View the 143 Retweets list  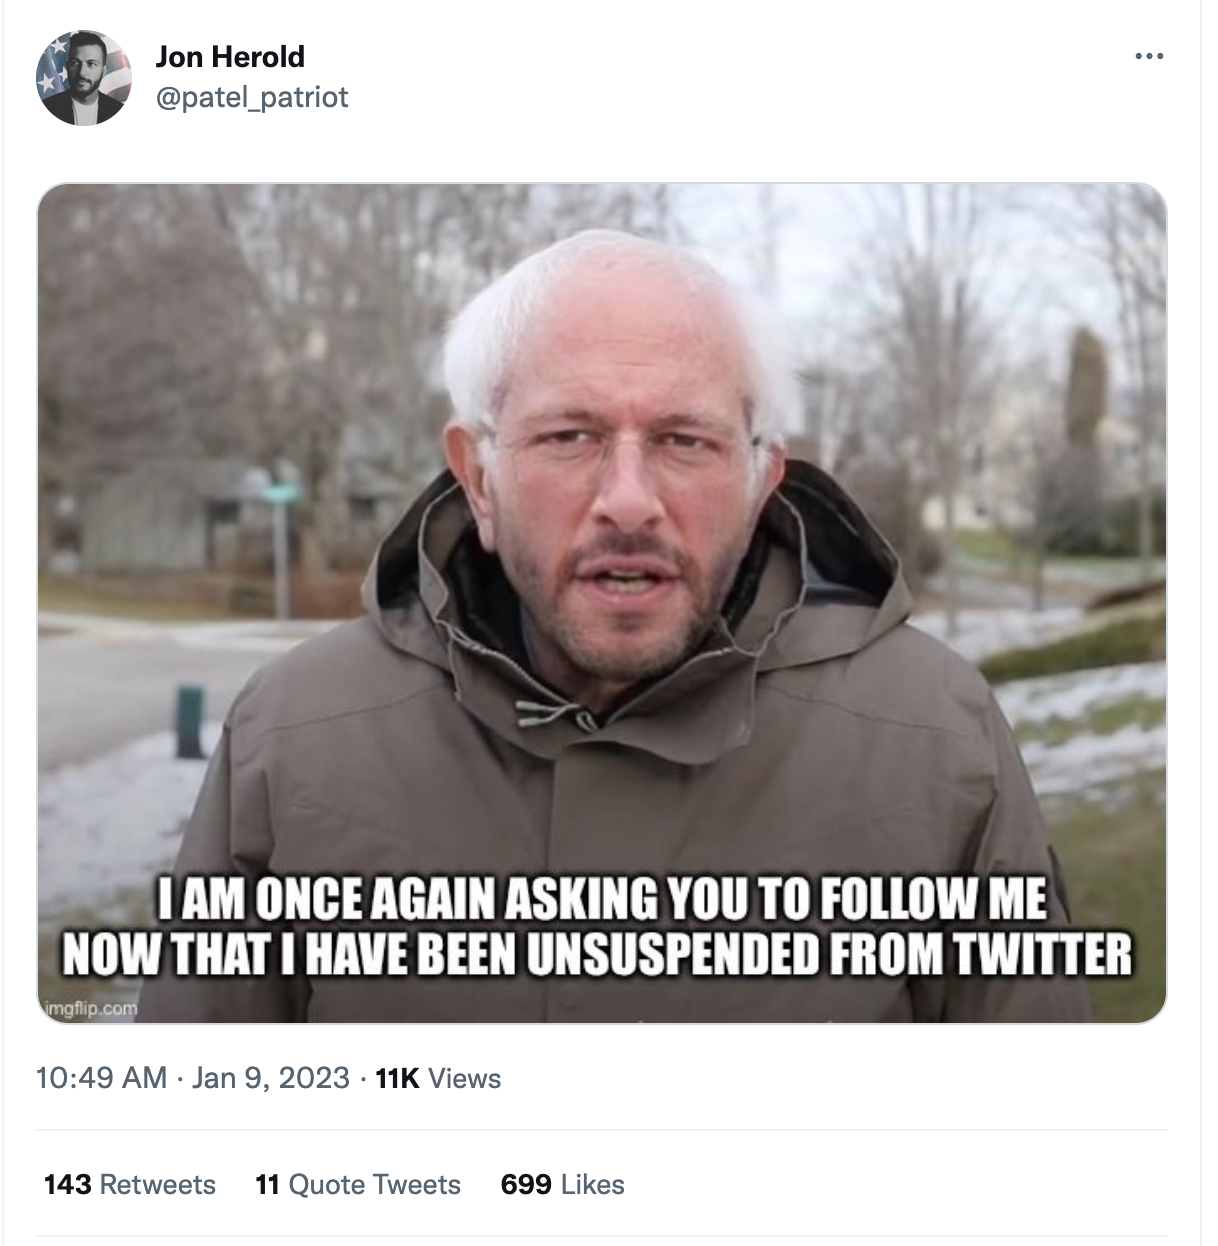tap(130, 1185)
